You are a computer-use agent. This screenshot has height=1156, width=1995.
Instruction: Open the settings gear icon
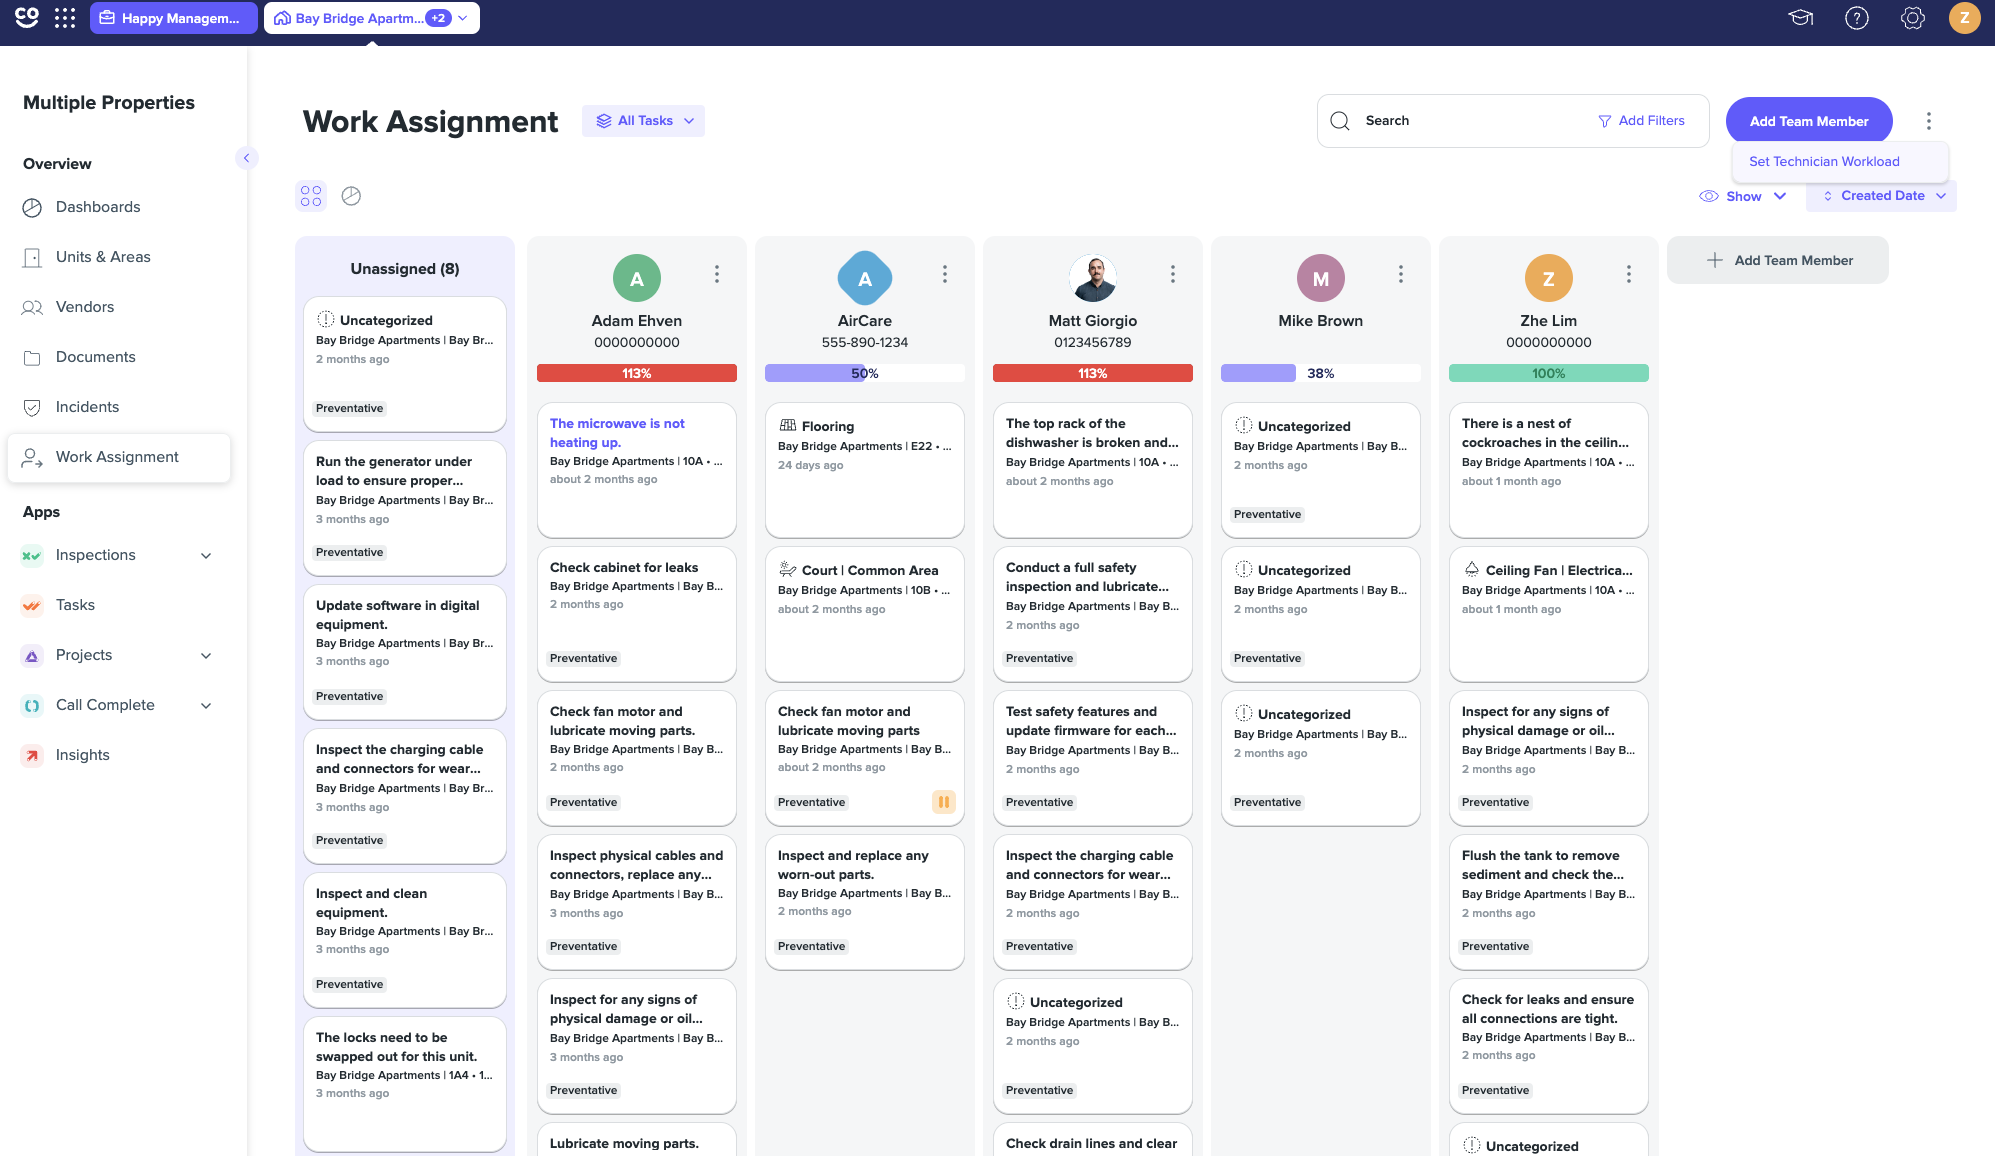tap(1912, 18)
